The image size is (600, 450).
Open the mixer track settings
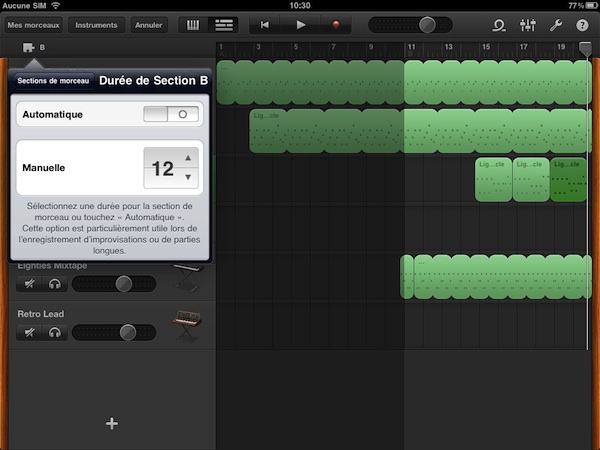pos(528,25)
